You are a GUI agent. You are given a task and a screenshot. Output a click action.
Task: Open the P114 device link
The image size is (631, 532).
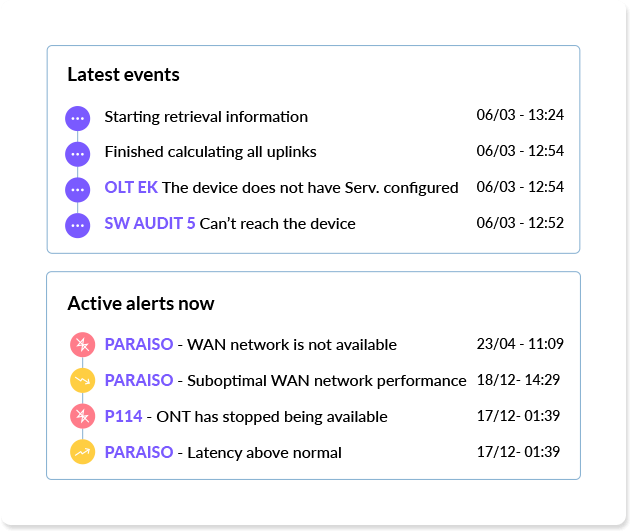coord(124,416)
